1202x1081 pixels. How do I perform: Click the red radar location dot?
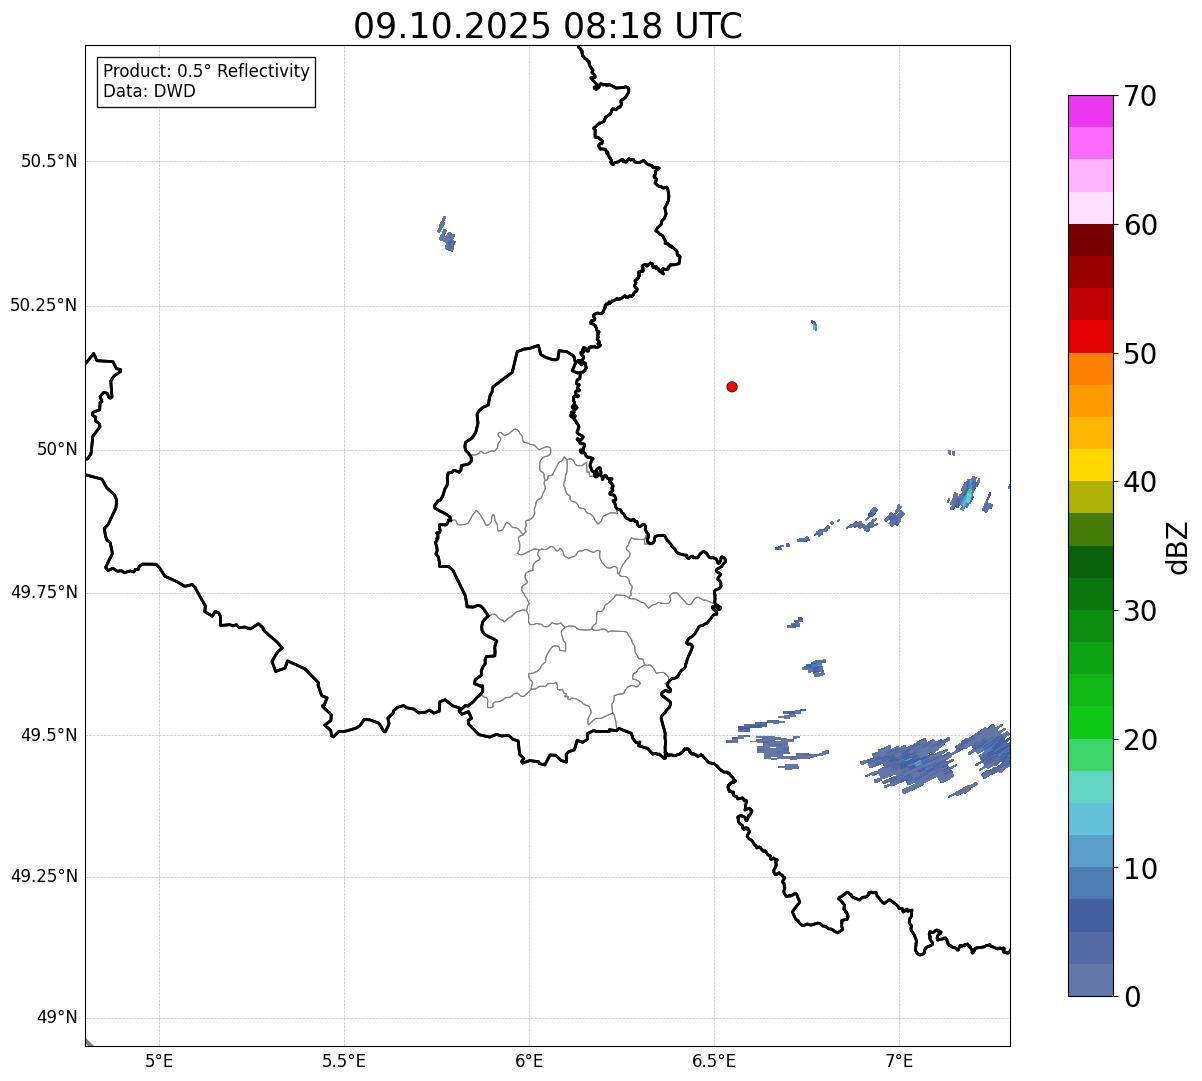(x=732, y=386)
